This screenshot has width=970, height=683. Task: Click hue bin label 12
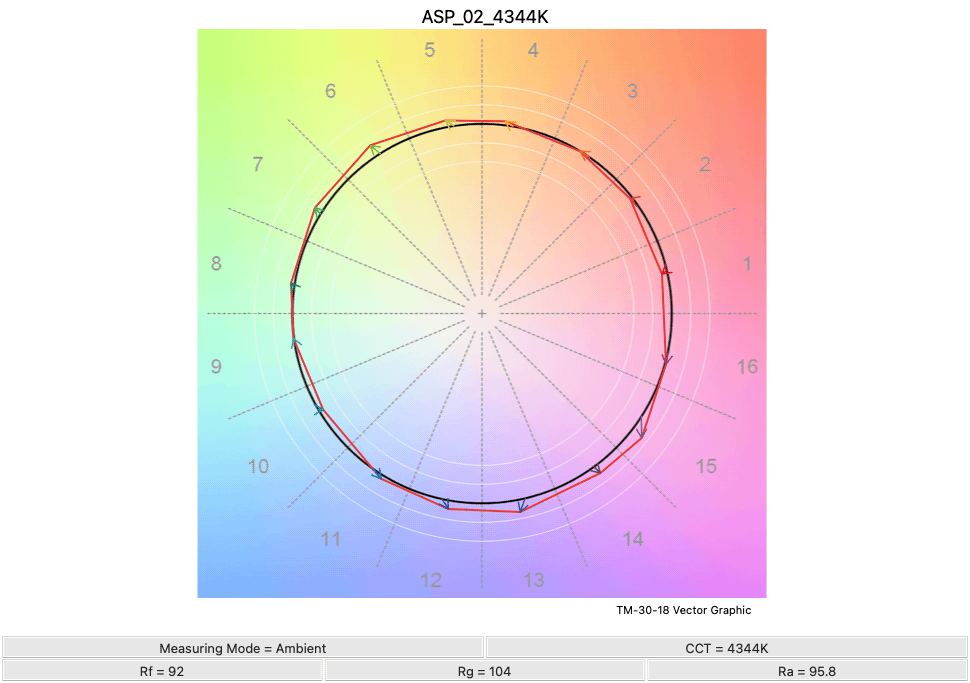click(x=431, y=580)
